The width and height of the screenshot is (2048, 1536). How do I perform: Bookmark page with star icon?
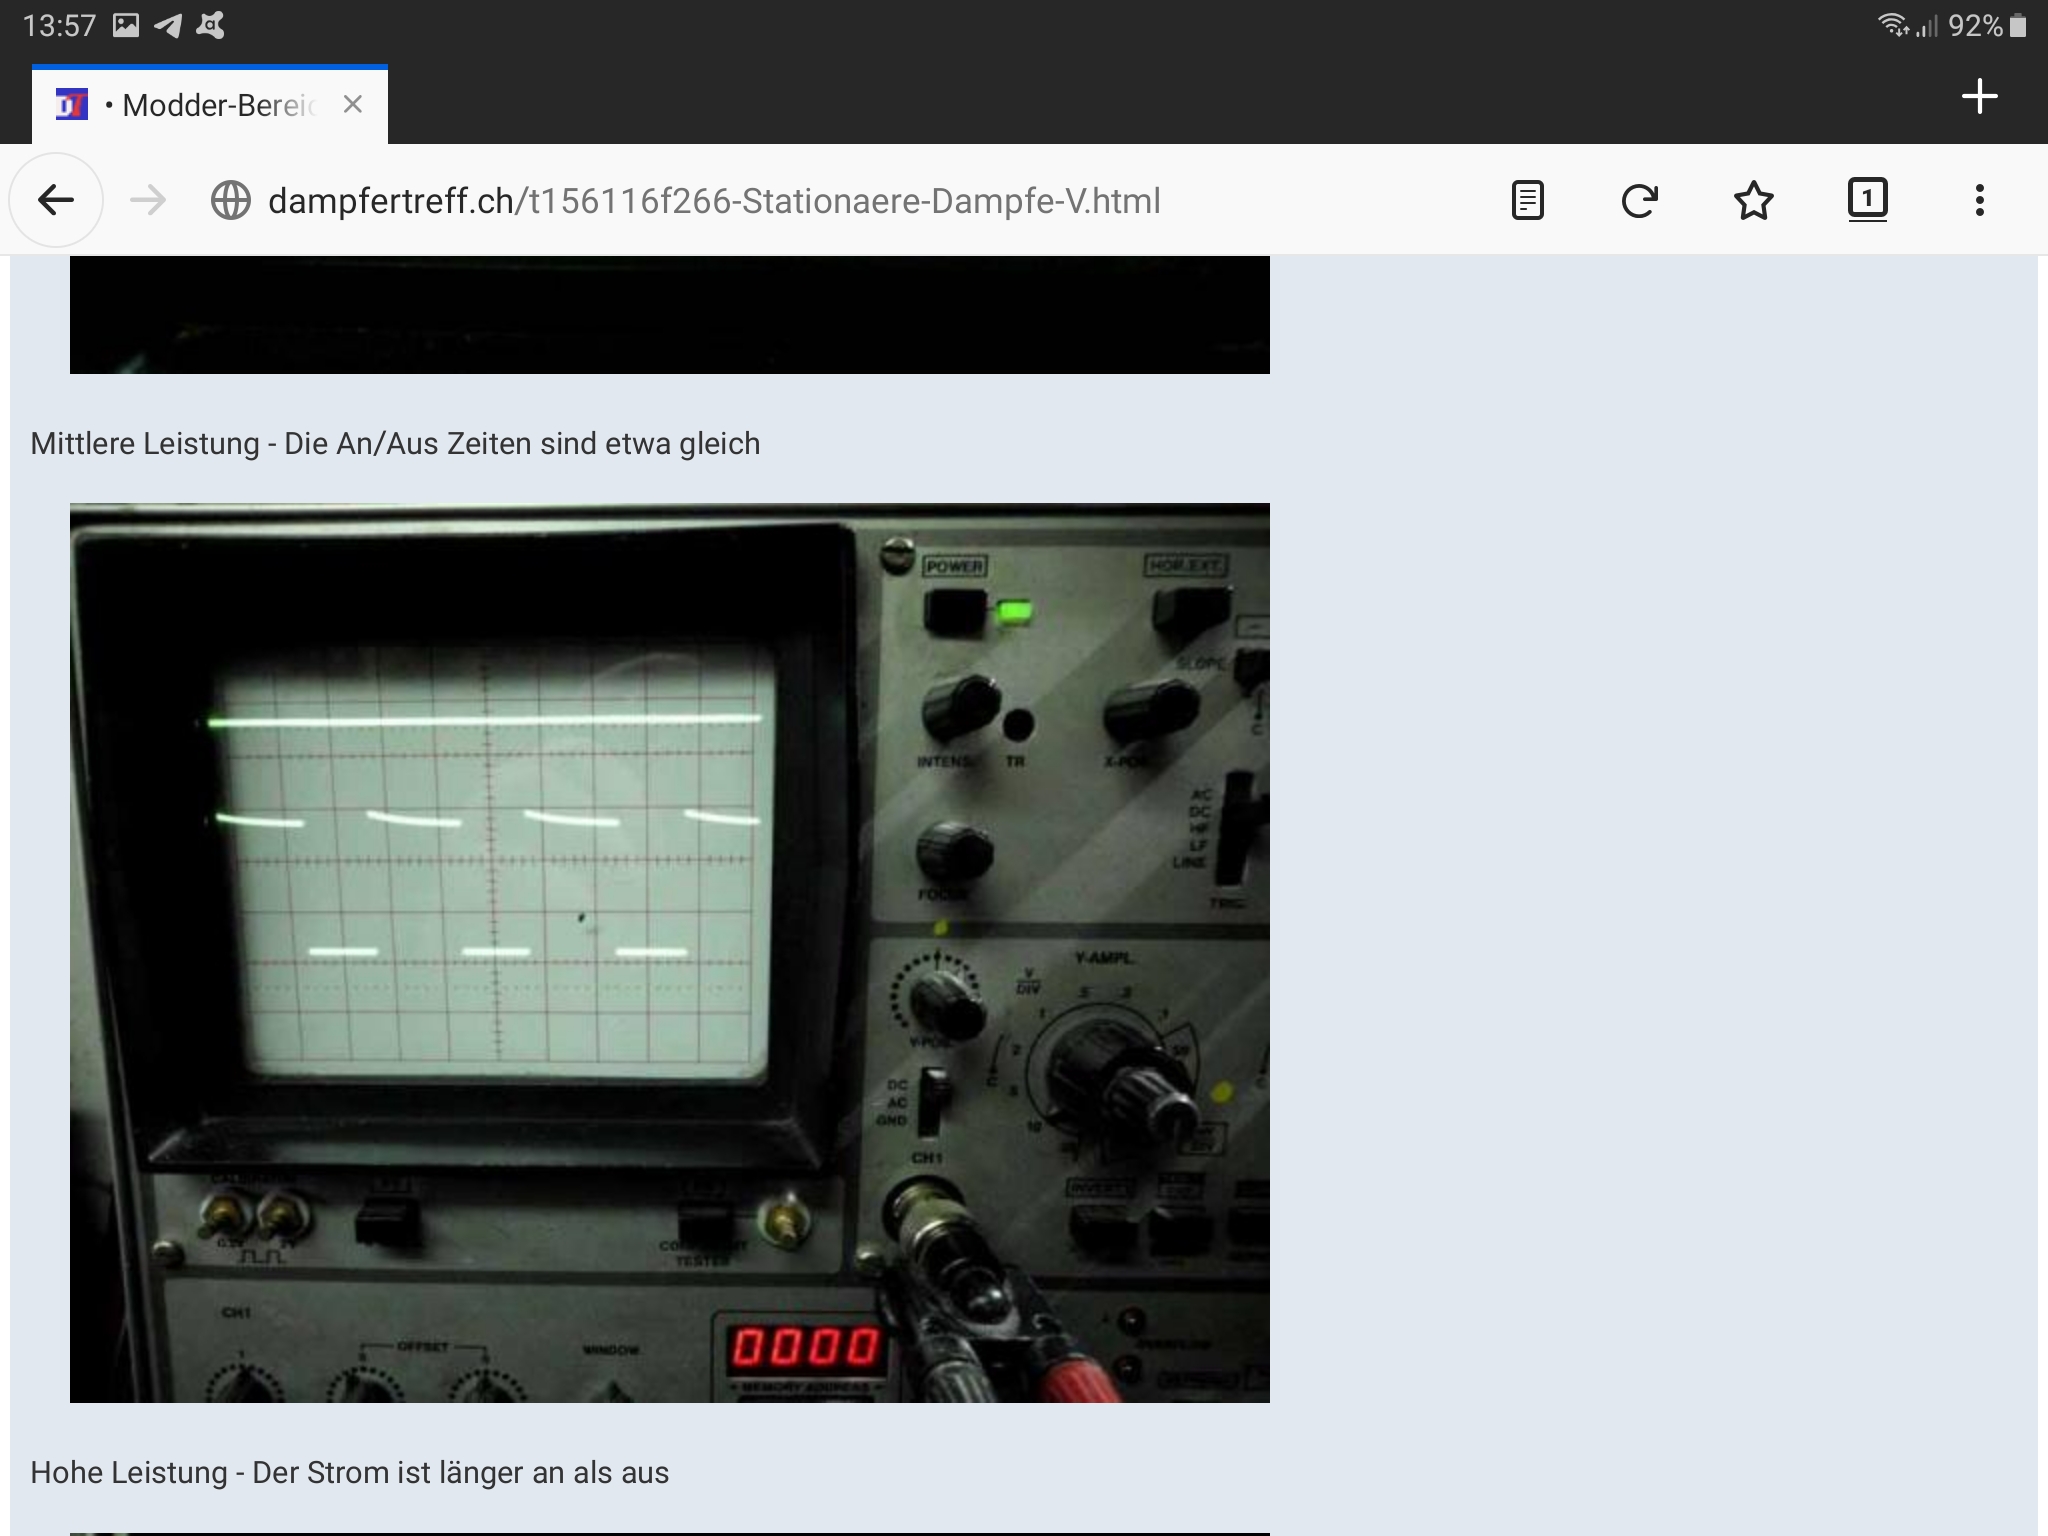[x=1753, y=201]
